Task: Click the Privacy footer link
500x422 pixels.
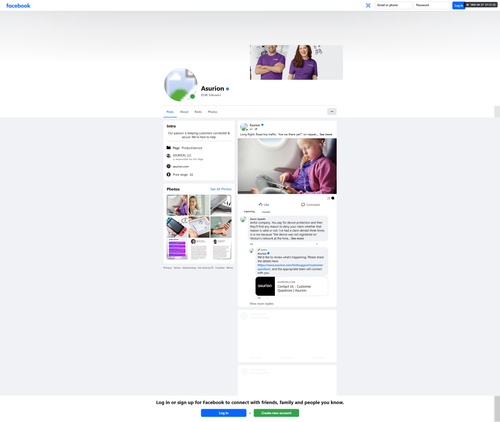Action: pos(167,268)
